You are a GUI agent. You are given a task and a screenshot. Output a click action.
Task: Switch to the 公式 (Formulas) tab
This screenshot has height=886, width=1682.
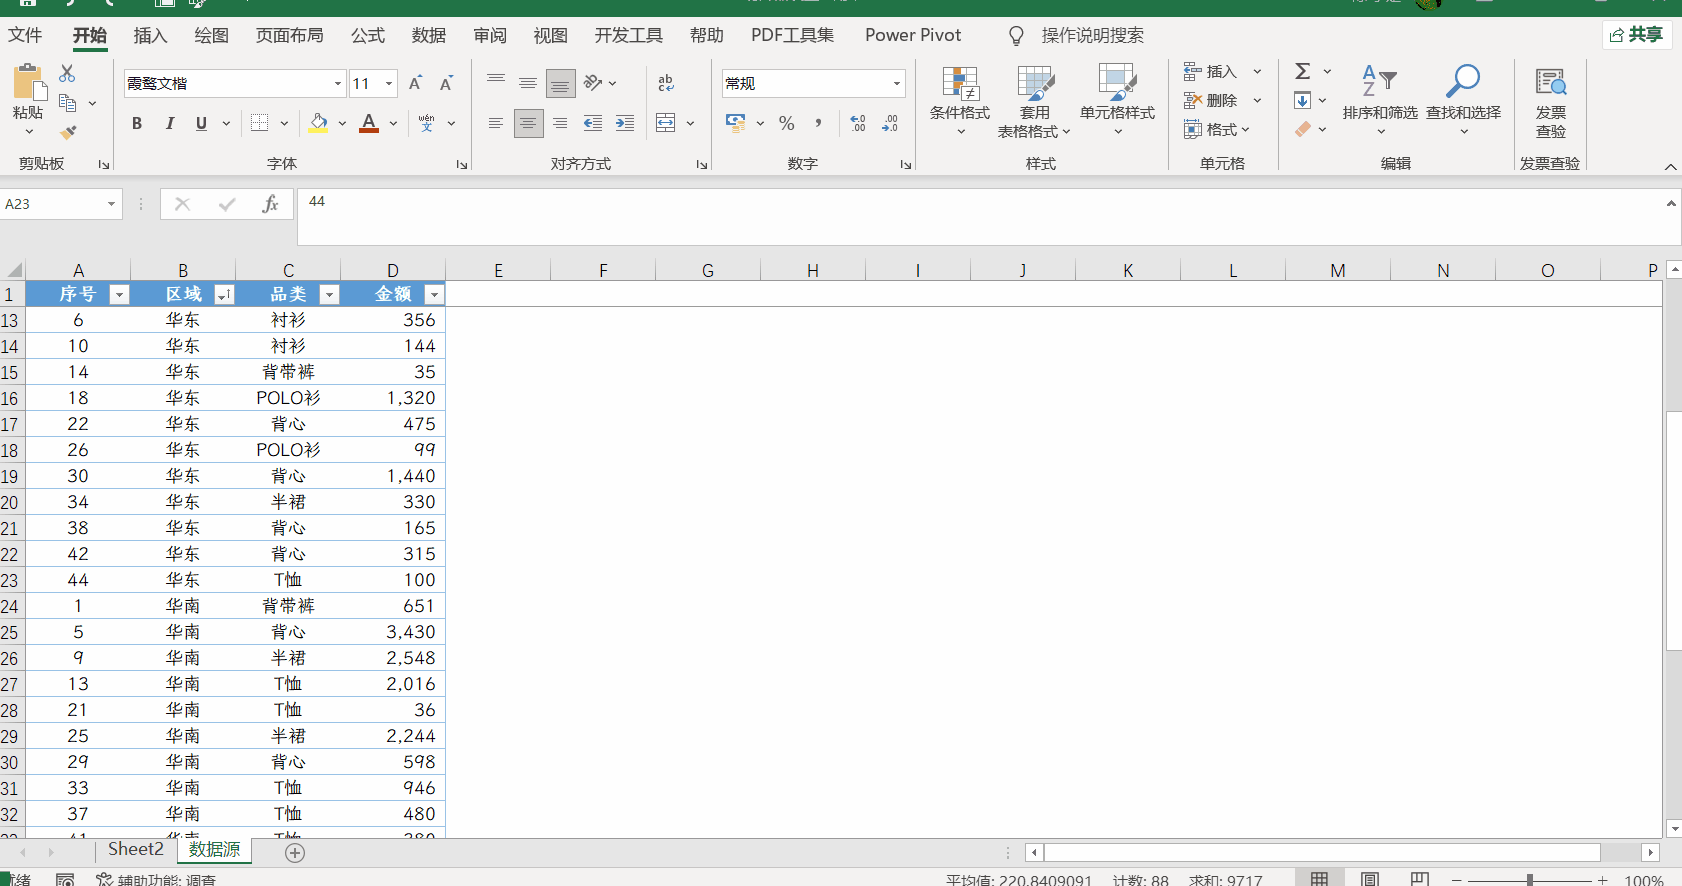coord(368,36)
